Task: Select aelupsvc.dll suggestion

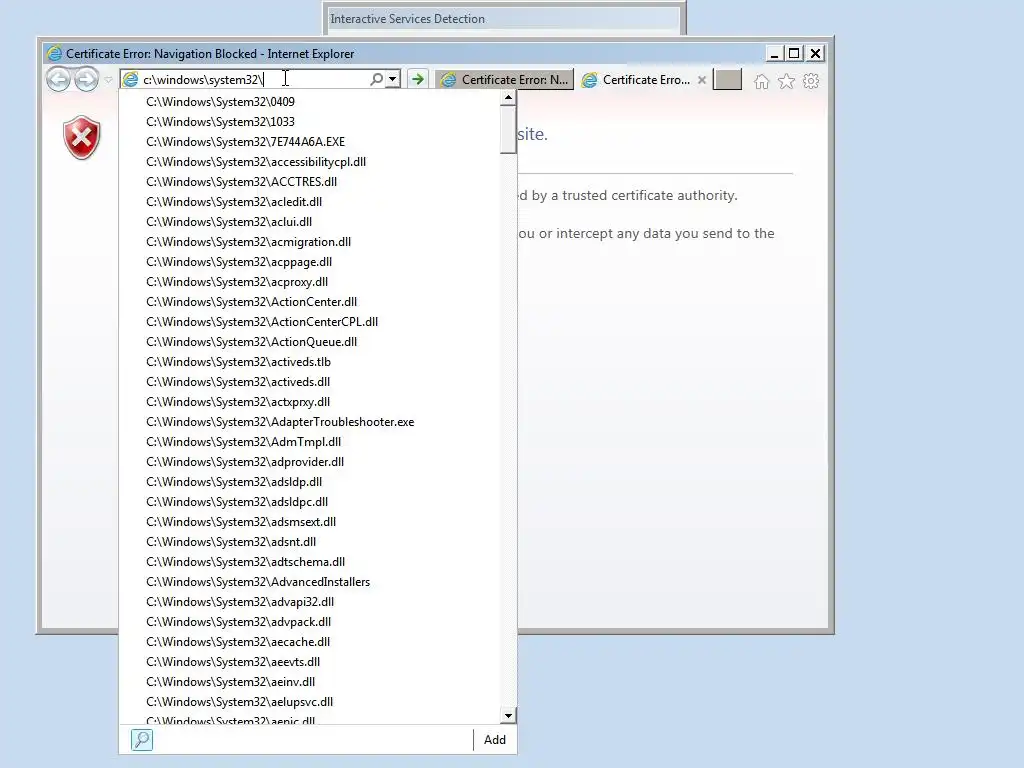Action: point(309,702)
